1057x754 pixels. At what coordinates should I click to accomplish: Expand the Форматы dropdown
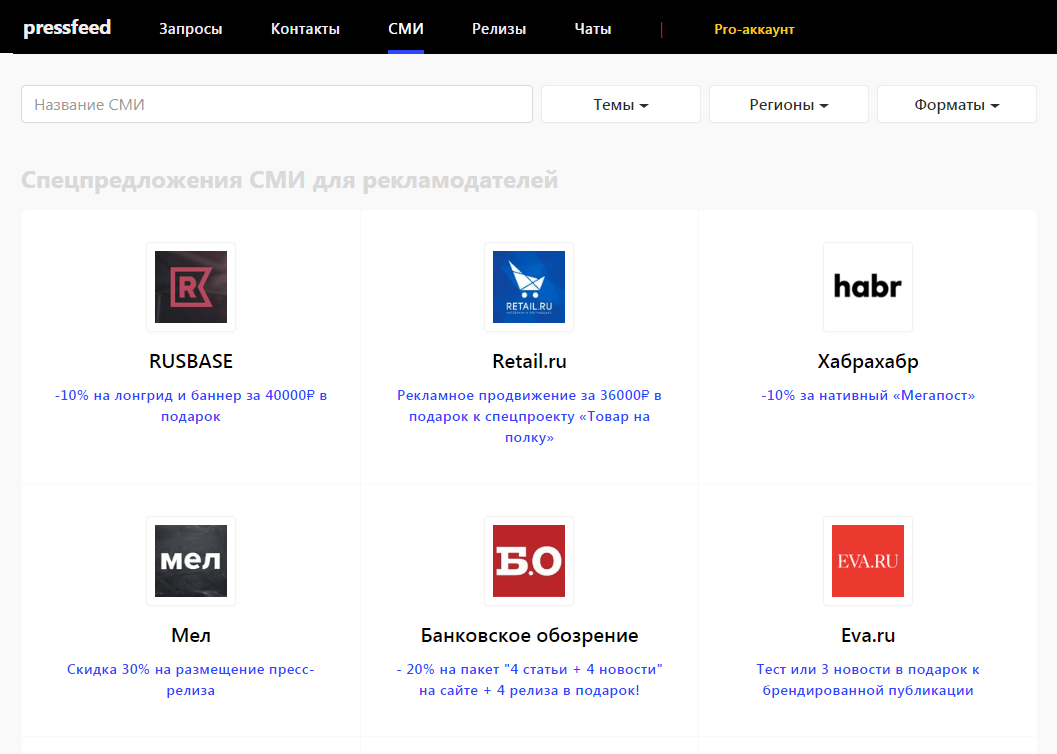[x=956, y=104]
